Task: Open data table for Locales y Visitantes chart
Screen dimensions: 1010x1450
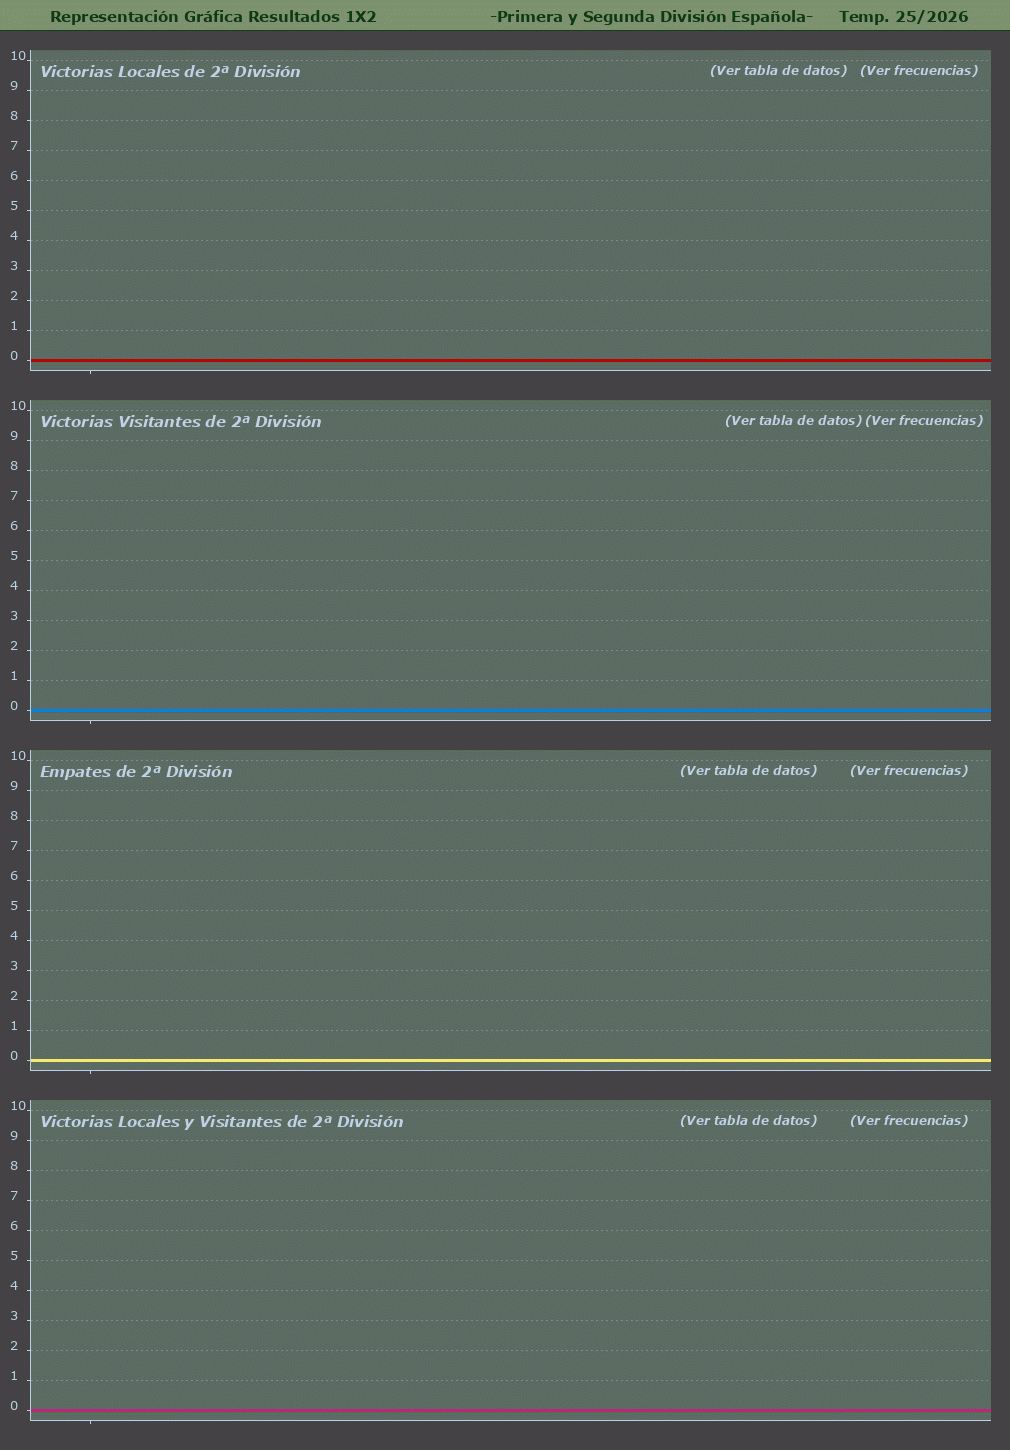Action: point(748,1121)
